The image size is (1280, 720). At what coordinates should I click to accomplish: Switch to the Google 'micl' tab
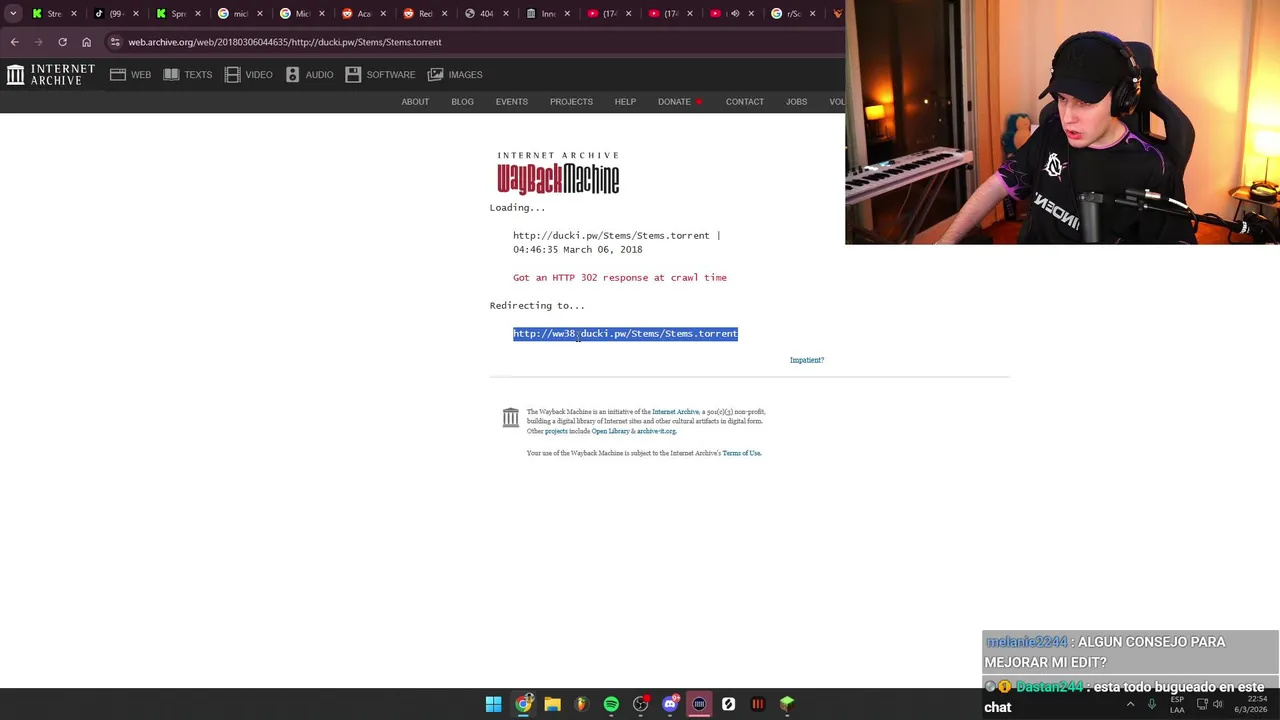(240, 14)
